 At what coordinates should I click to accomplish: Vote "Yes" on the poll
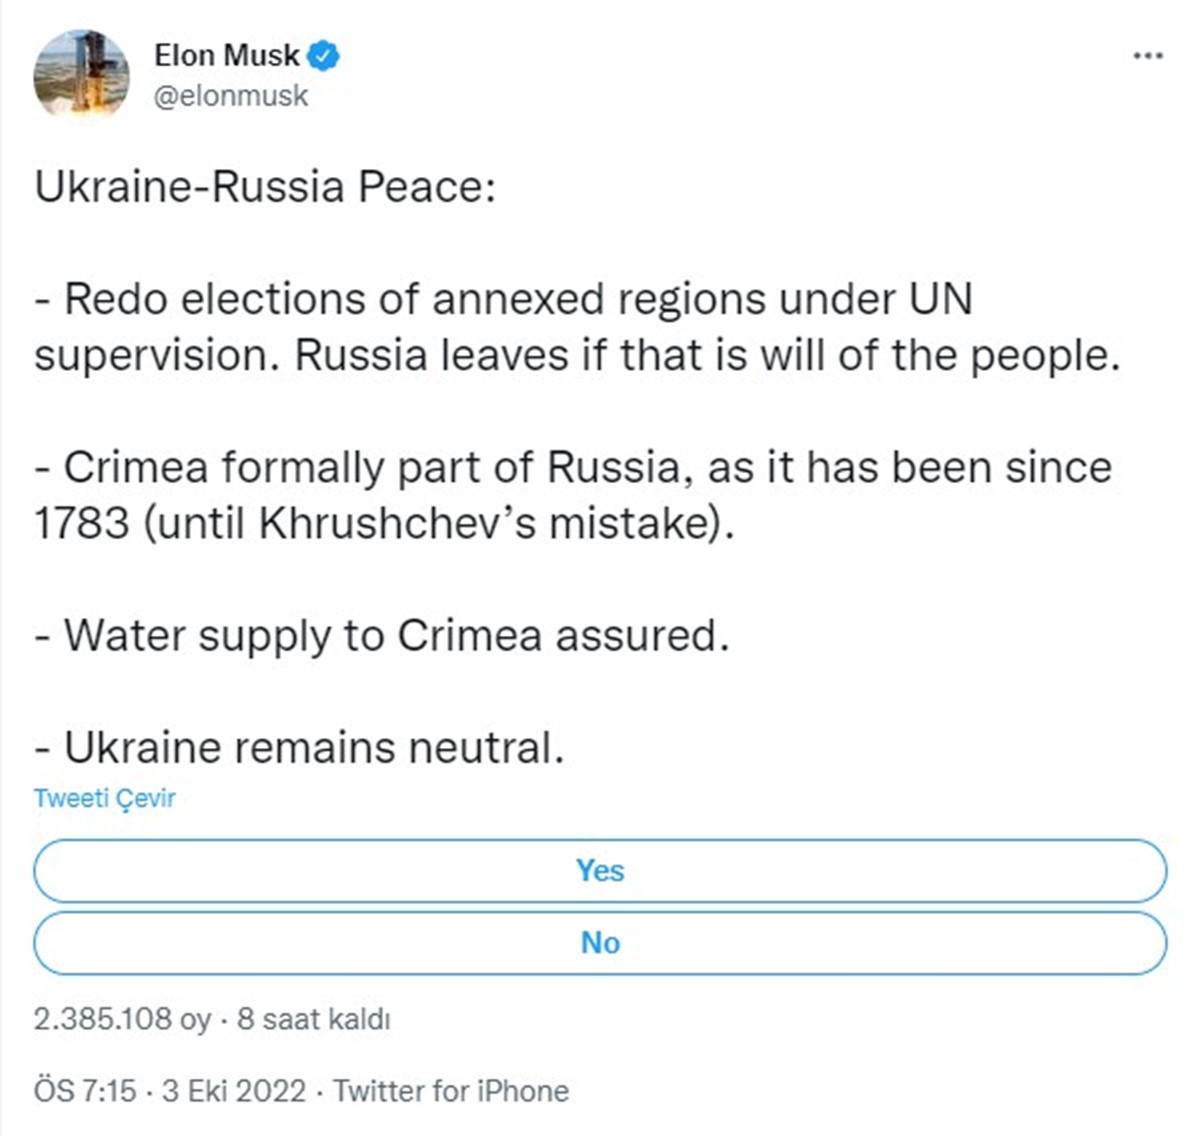tap(600, 871)
